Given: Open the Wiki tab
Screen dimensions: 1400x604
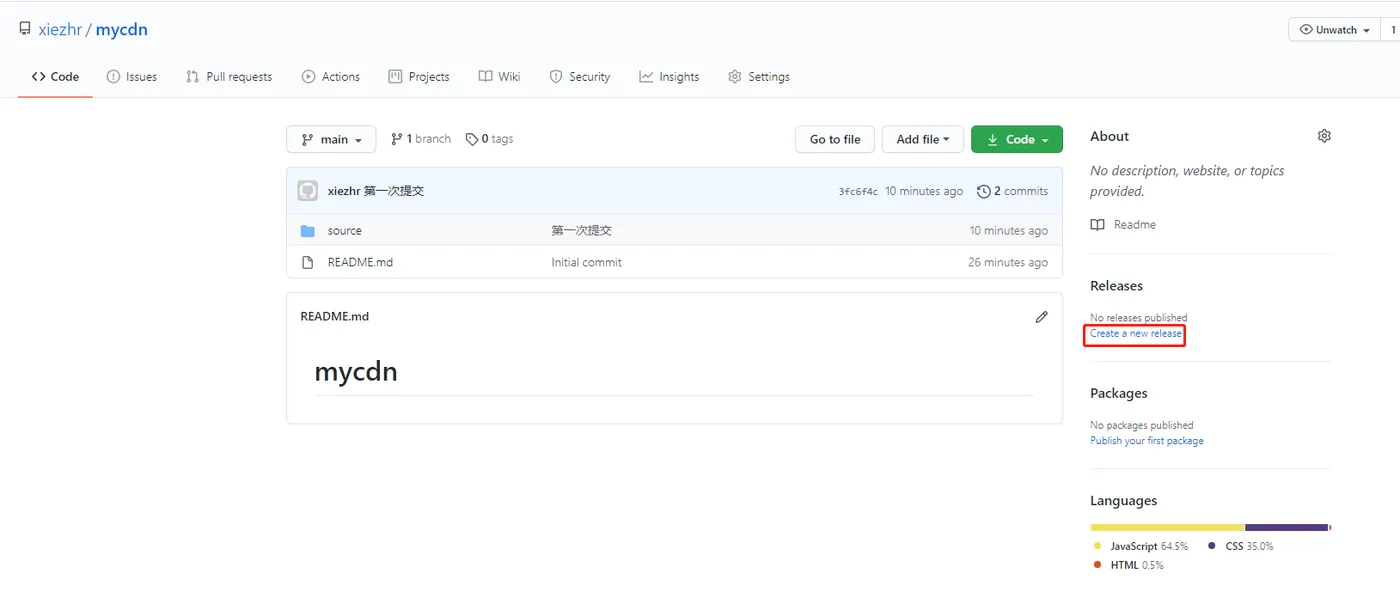Looking at the screenshot, I should coord(499,76).
